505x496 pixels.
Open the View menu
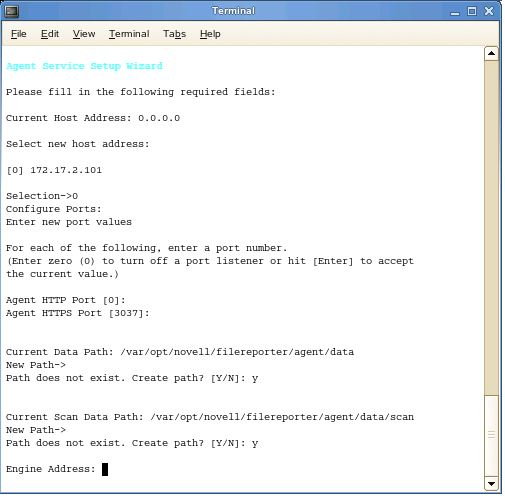pos(84,34)
